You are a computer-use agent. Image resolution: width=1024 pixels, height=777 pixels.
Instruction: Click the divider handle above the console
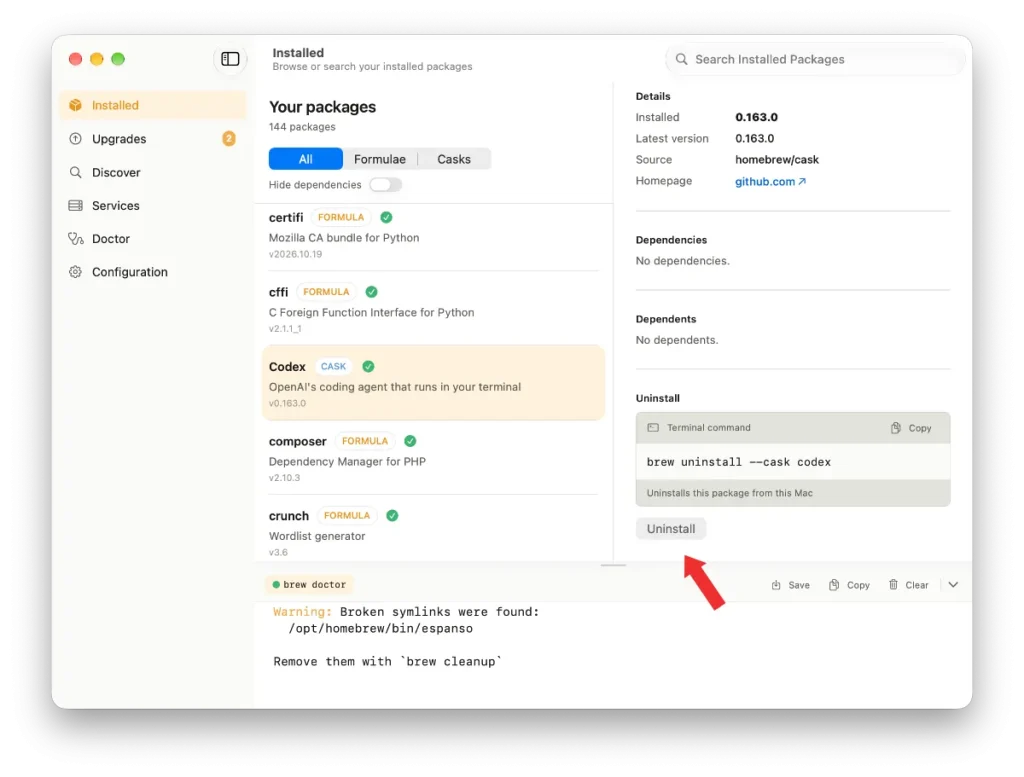point(613,565)
